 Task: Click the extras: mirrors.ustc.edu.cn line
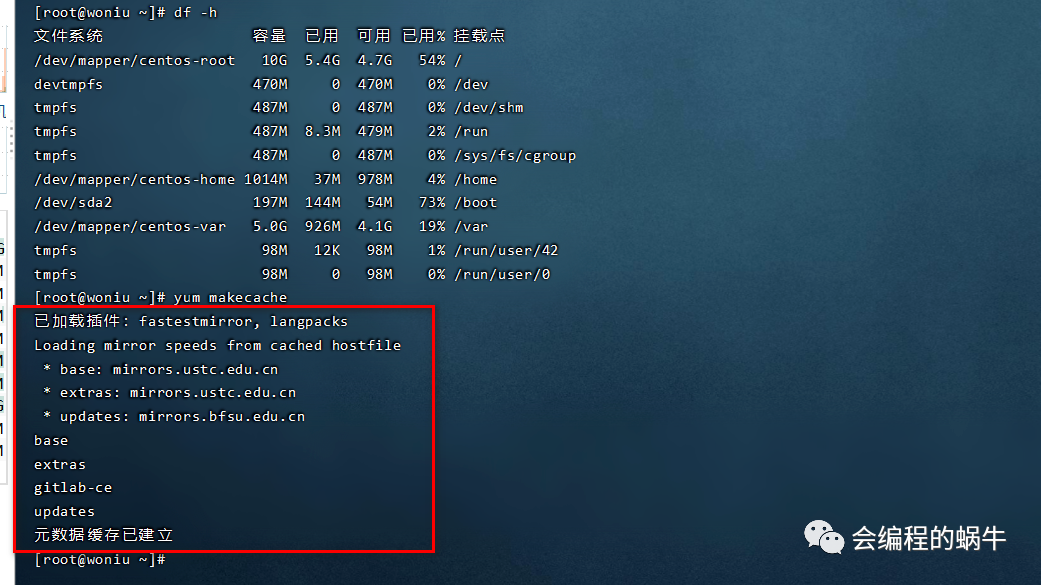[169, 392]
